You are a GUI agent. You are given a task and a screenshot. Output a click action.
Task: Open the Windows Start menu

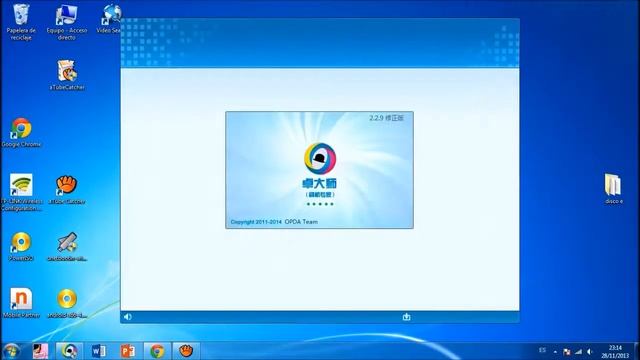coord(11,351)
